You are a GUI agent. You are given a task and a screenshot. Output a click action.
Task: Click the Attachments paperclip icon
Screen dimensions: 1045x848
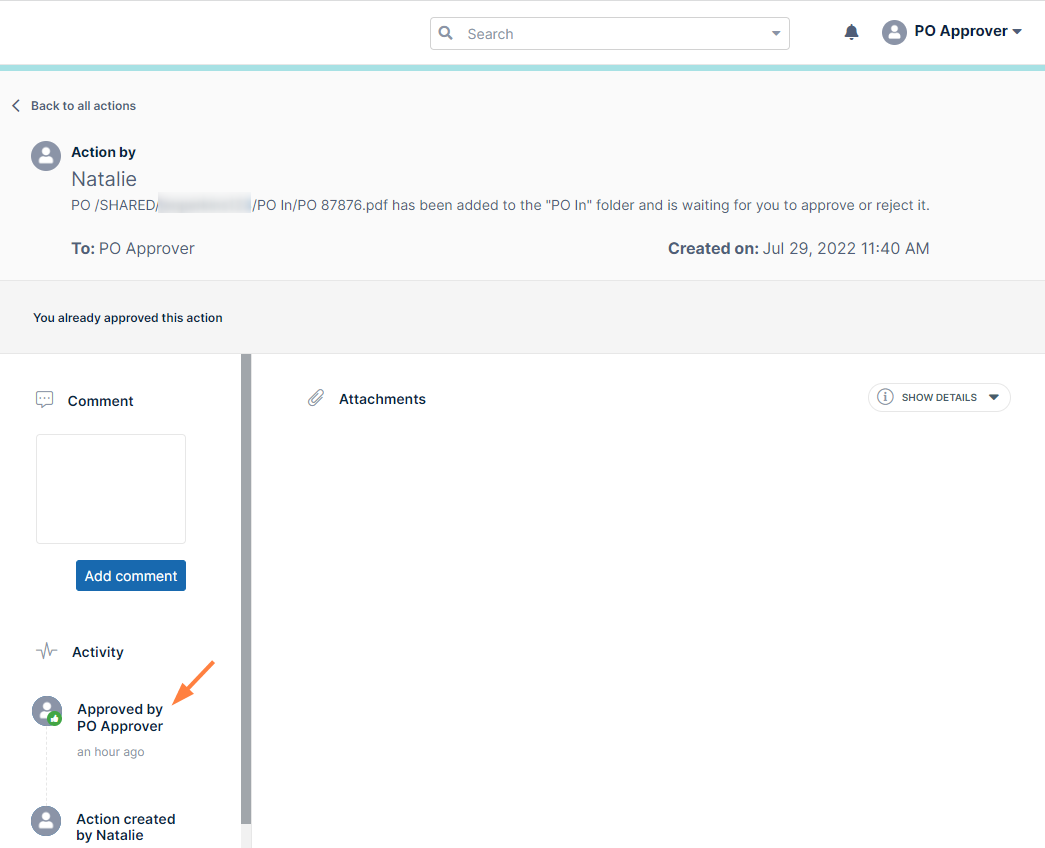point(316,398)
